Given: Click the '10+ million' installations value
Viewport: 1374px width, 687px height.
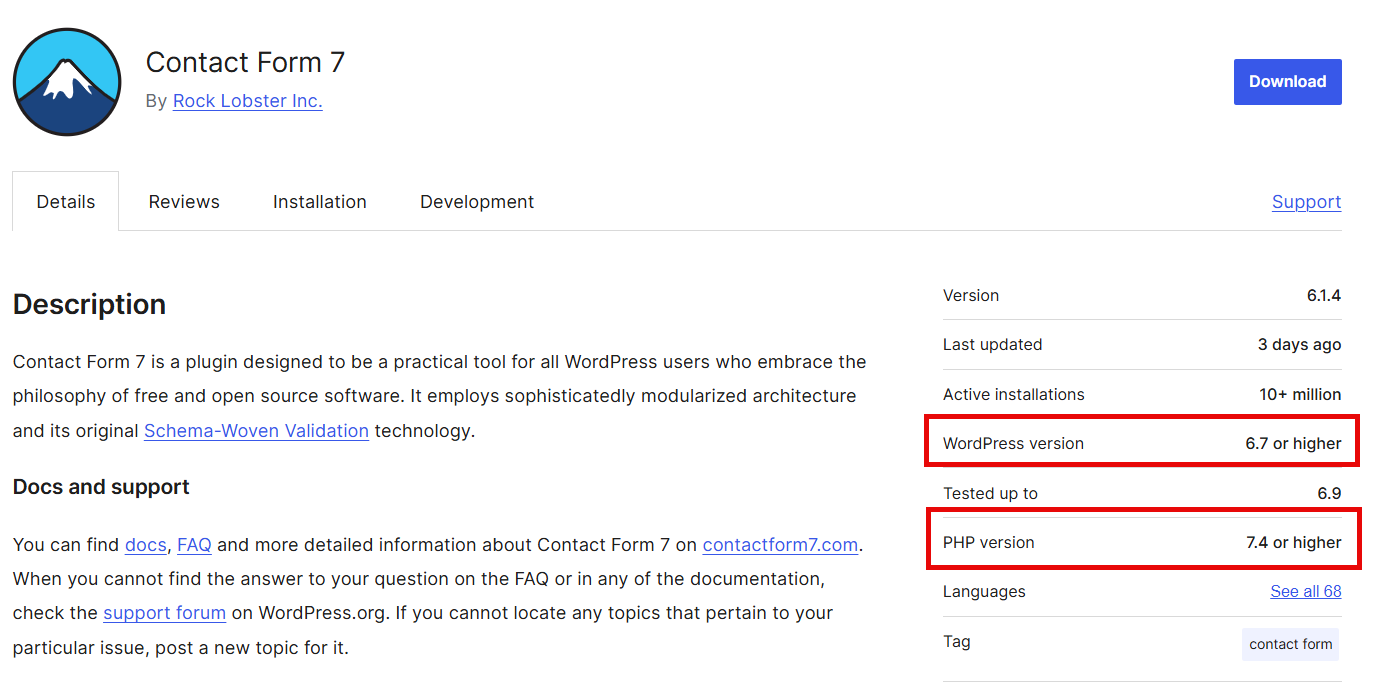Looking at the screenshot, I should point(1300,394).
